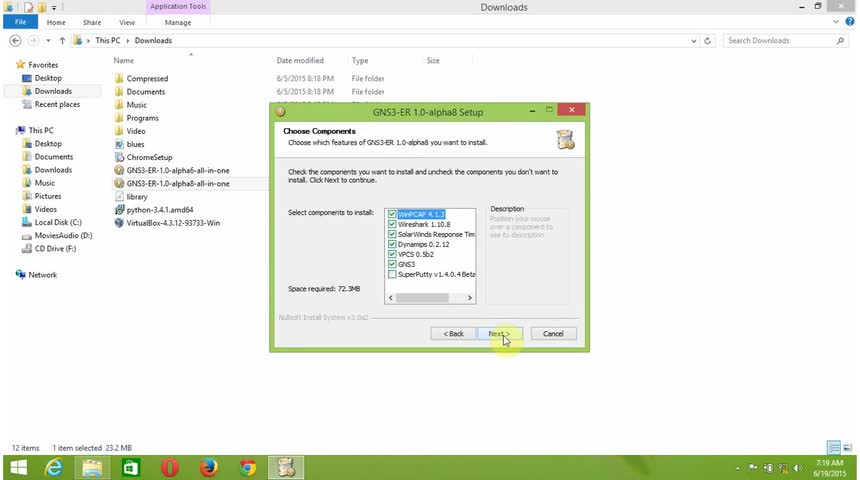The height and width of the screenshot is (480, 860).
Task: Open the Share ribbon tab
Action: (x=92, y=22)
